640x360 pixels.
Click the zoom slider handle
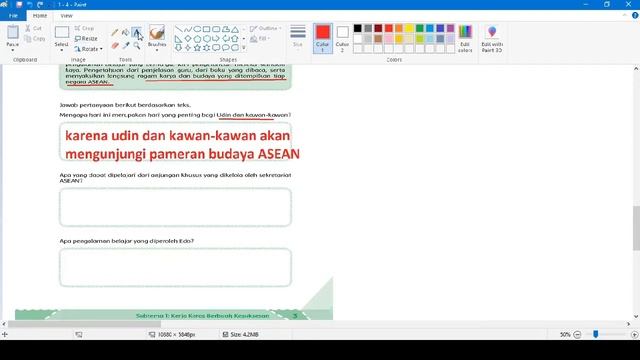click(x=596, y=334)
